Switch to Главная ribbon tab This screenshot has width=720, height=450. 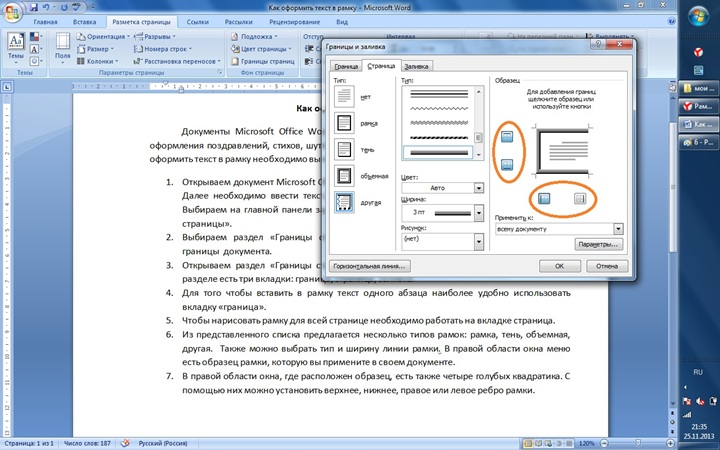(x=45, y=22)
